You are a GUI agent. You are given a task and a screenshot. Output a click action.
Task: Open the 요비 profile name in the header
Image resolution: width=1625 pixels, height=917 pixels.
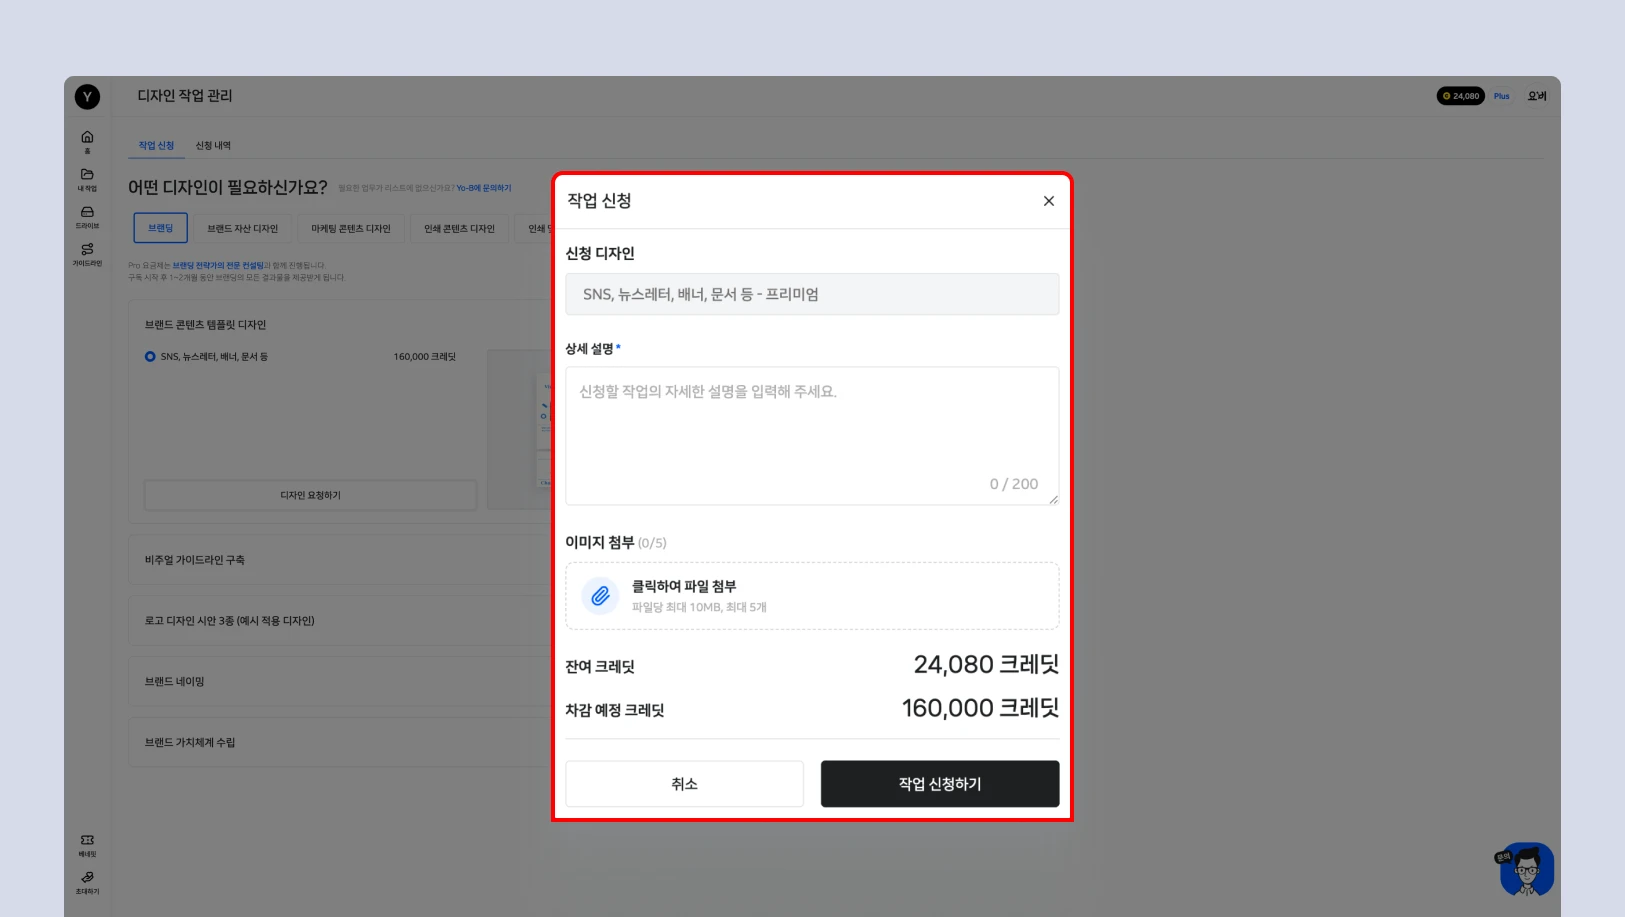1537,96
